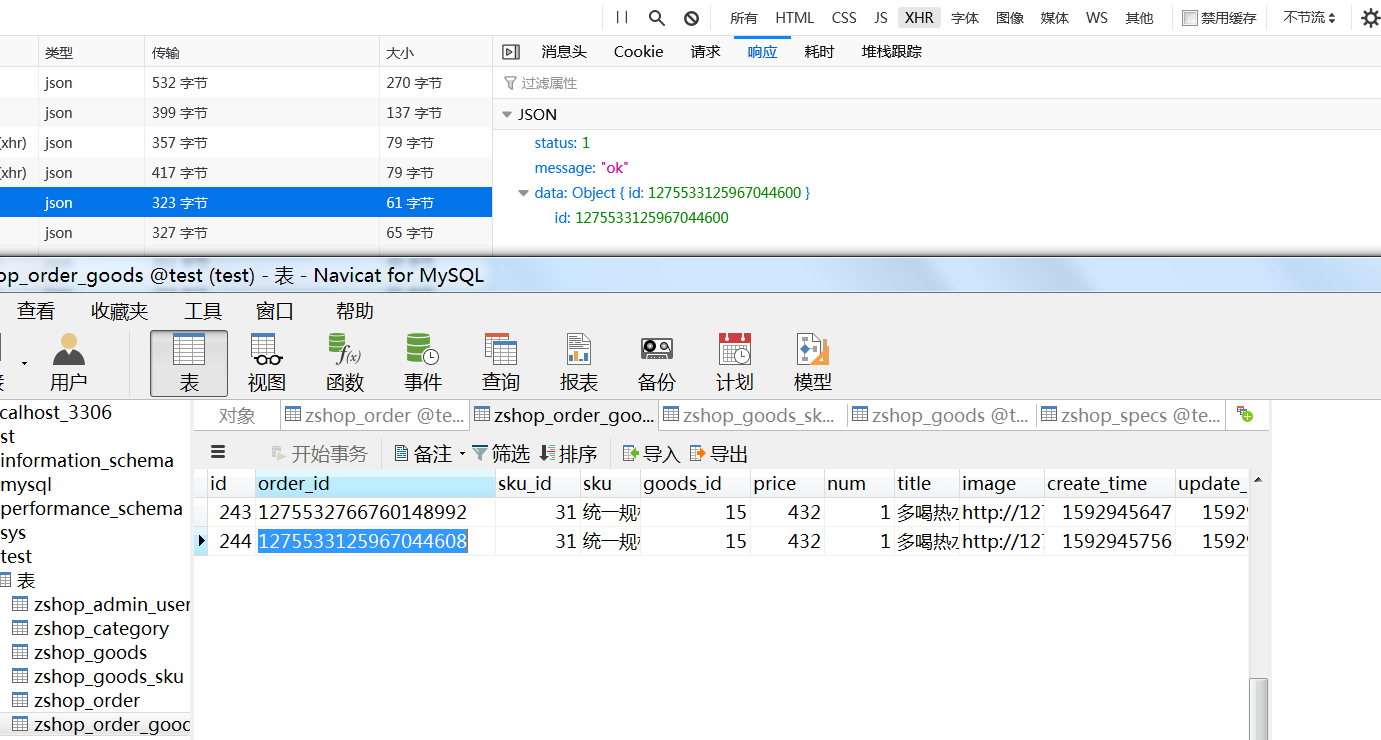Filter requests by 所有 type

744,18
